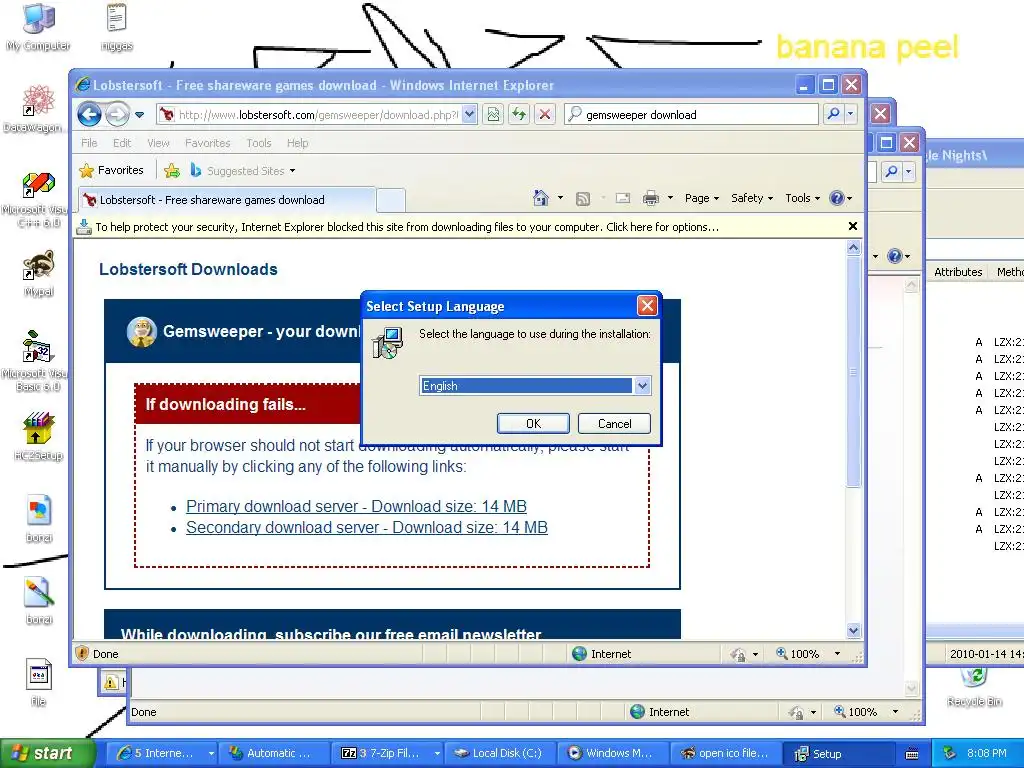The height and width of the screenshot is (768, 1024).
Task: Refresh the Lobstersoft page
Action: [519, 115]
